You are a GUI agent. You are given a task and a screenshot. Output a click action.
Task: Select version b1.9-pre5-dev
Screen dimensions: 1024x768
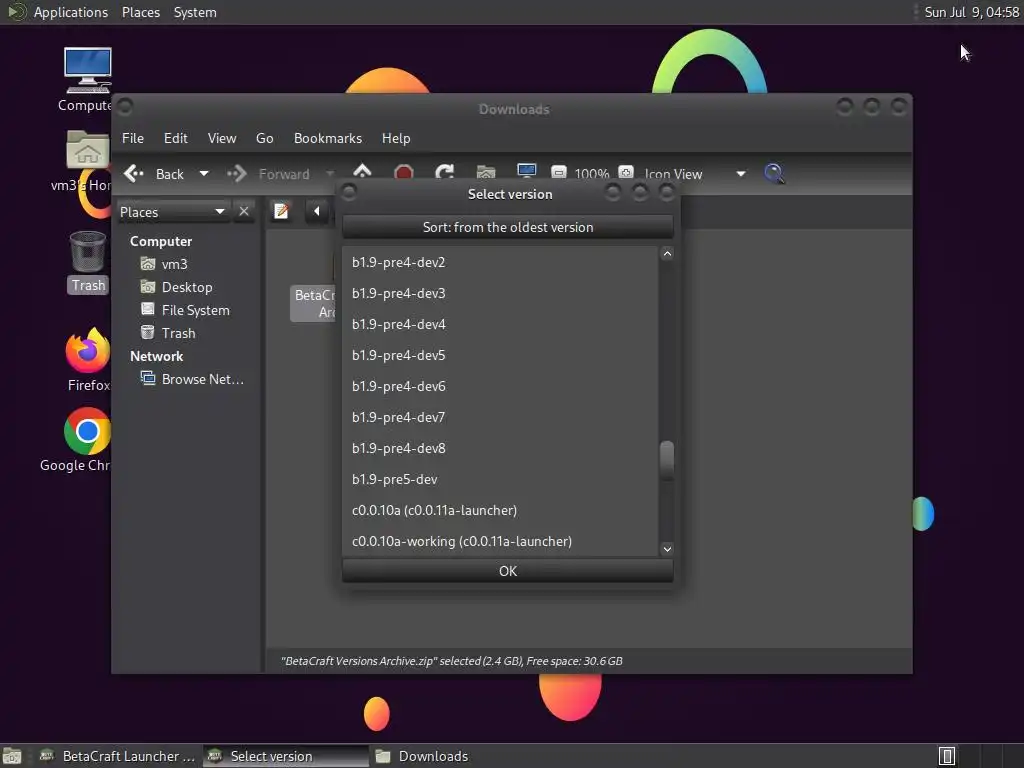click(x=500, y=479)
